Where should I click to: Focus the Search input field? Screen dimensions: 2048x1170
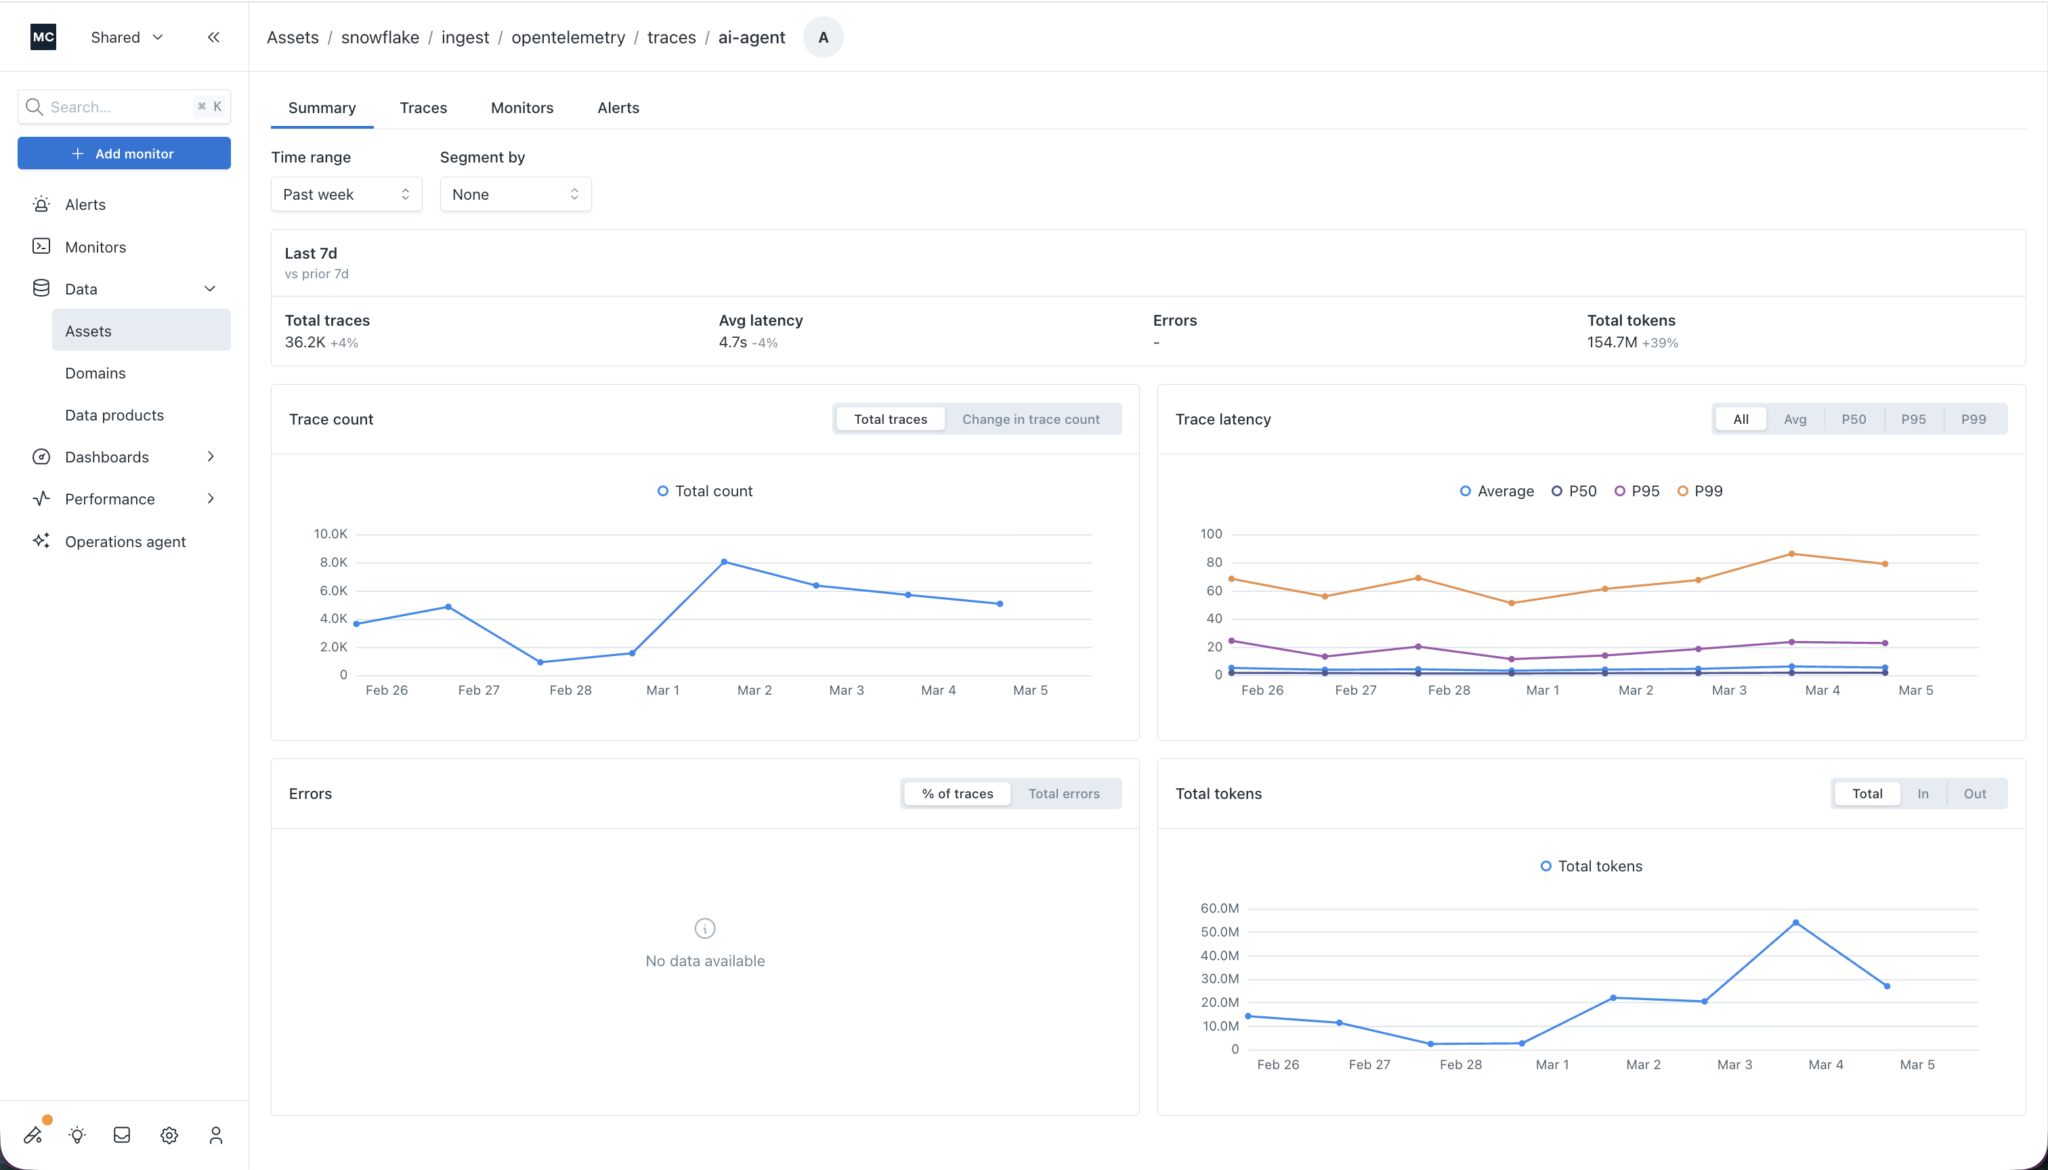pos(124,107)
